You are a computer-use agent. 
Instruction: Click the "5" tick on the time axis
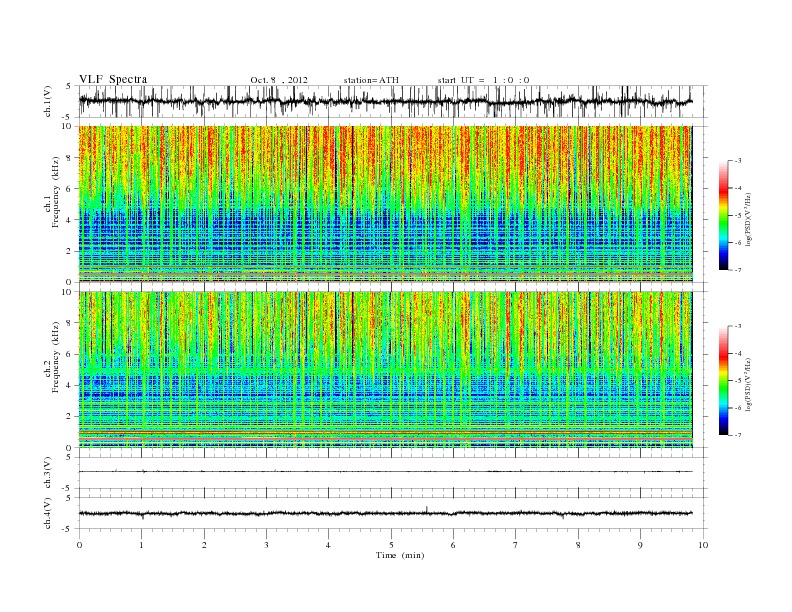tap(391, 545)
